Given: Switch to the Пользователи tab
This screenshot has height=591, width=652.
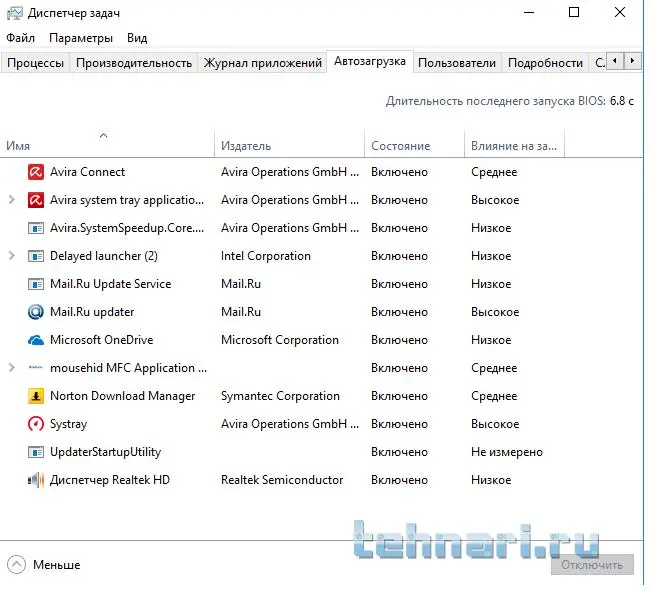Looking at the screenshot, I should [x=457, y=63].
